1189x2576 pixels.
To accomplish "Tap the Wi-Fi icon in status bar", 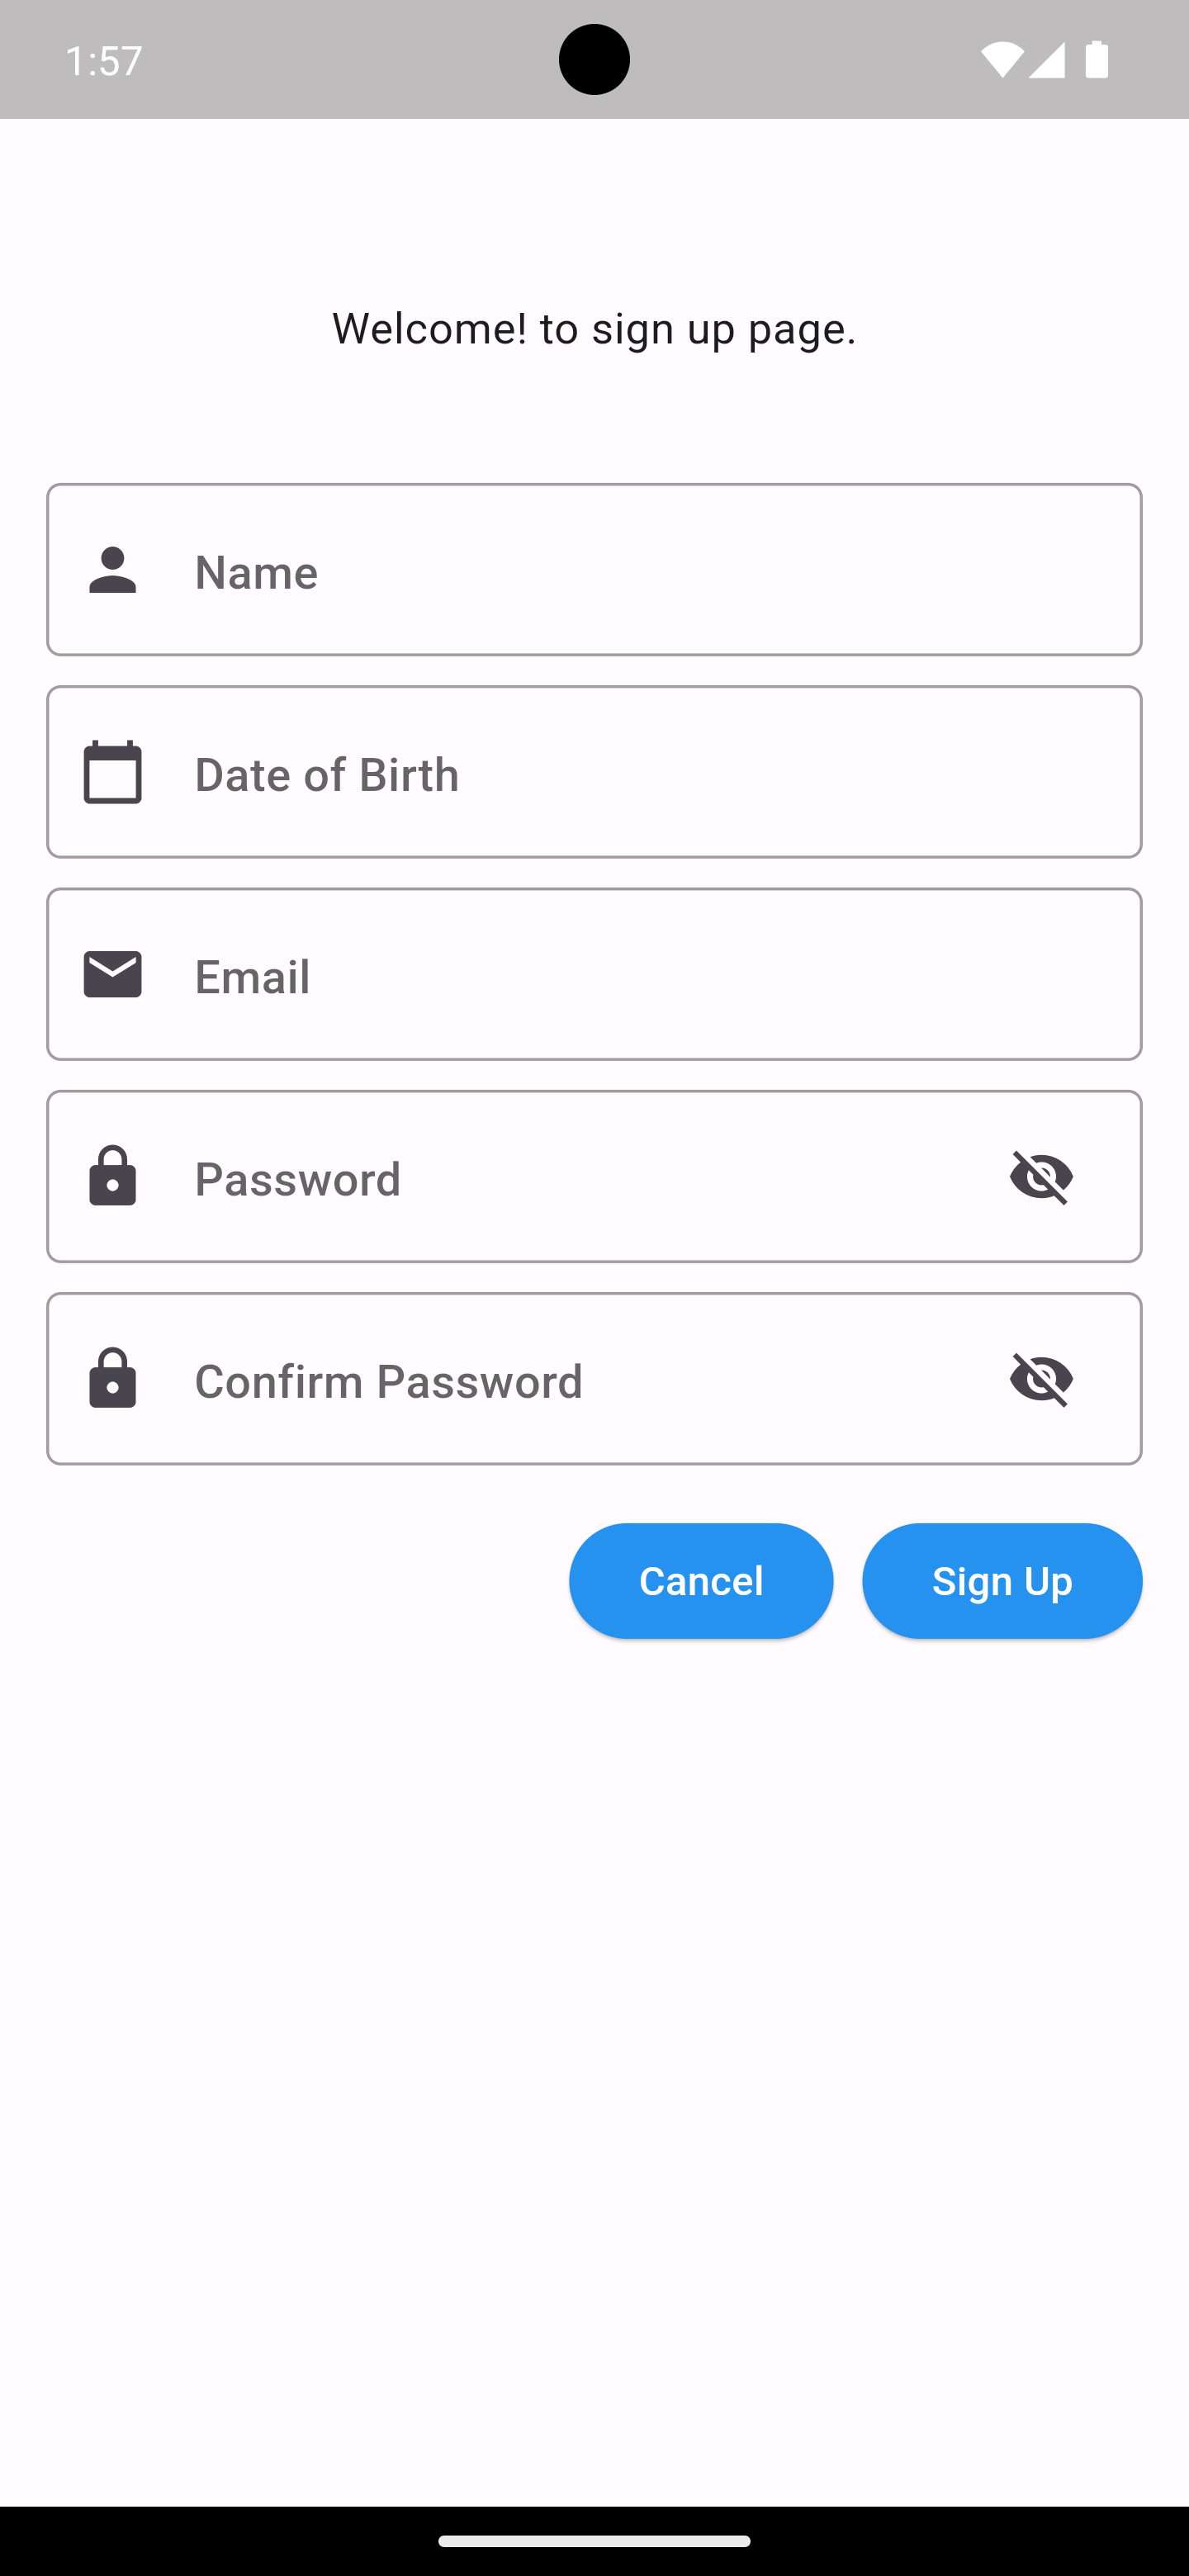I will click(x=1001, y=60).
